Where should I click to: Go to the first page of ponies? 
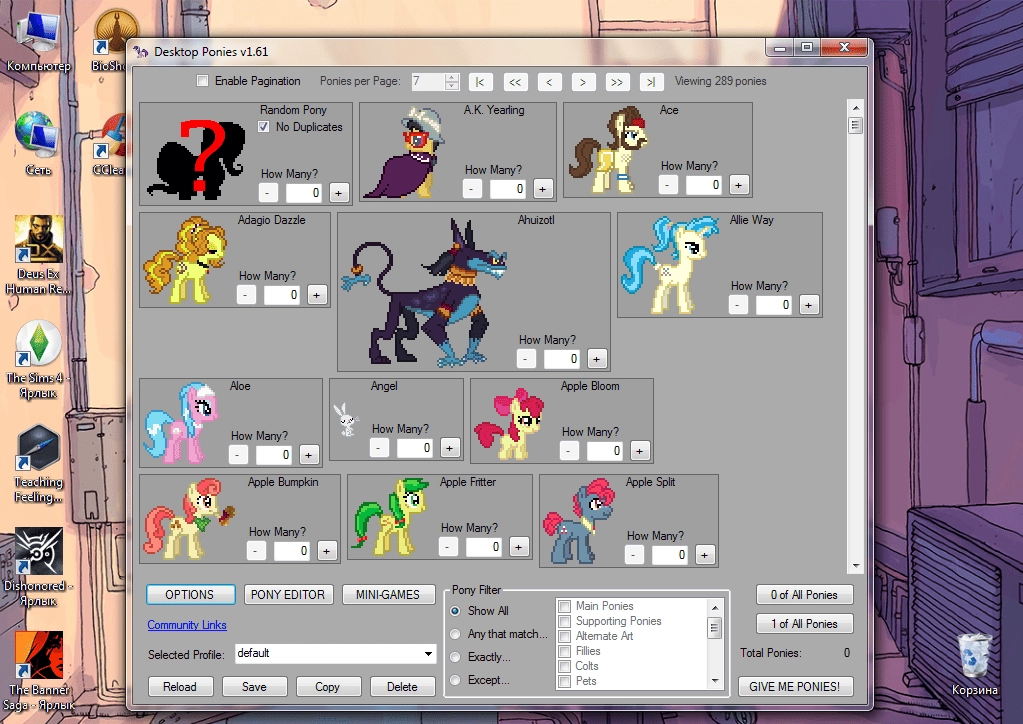click(481, 82)
